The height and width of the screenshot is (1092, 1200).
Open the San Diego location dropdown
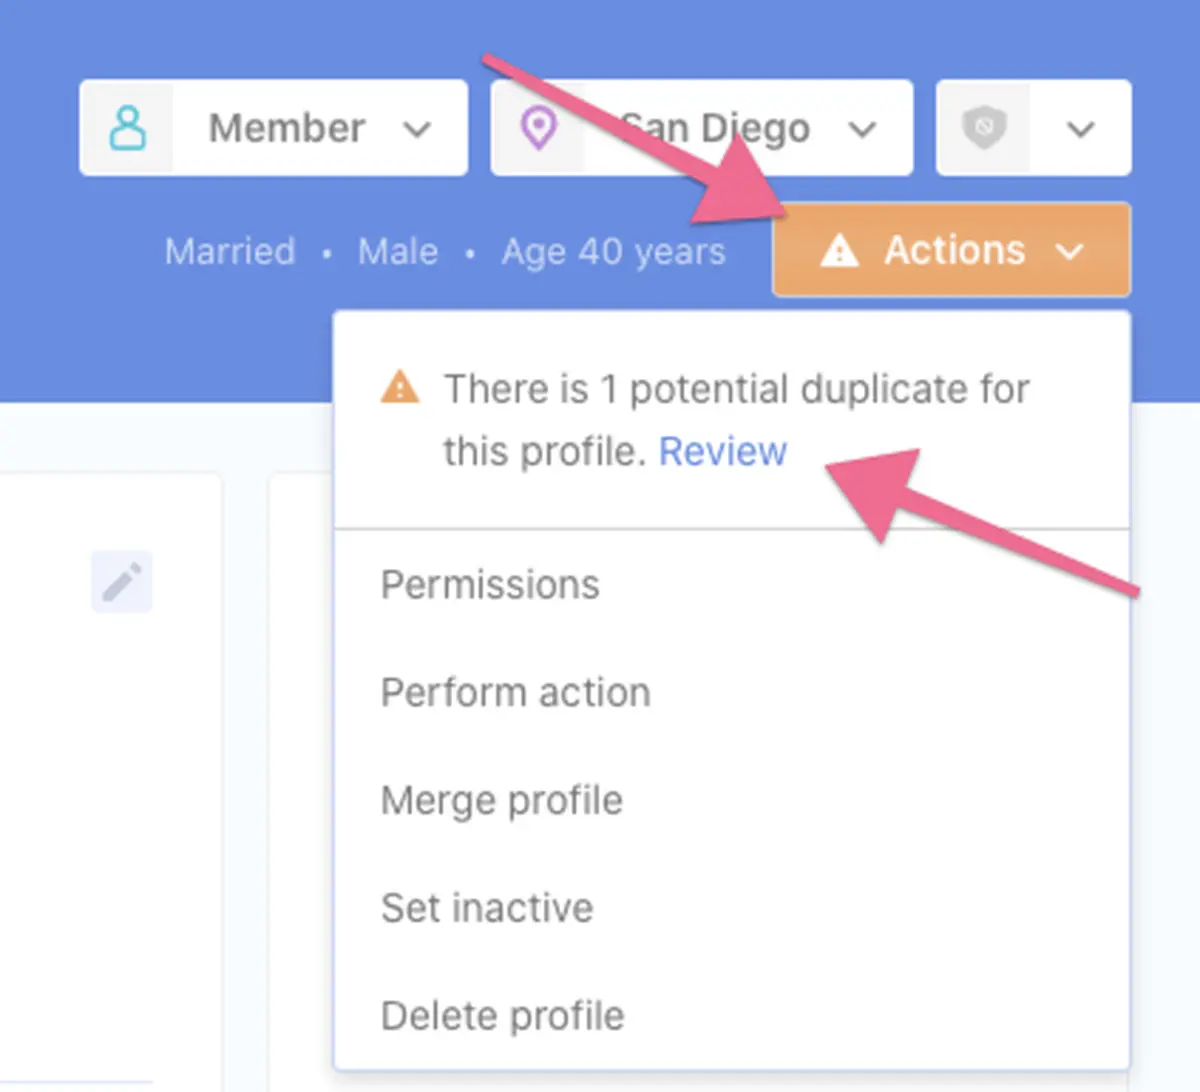[702, 128]
